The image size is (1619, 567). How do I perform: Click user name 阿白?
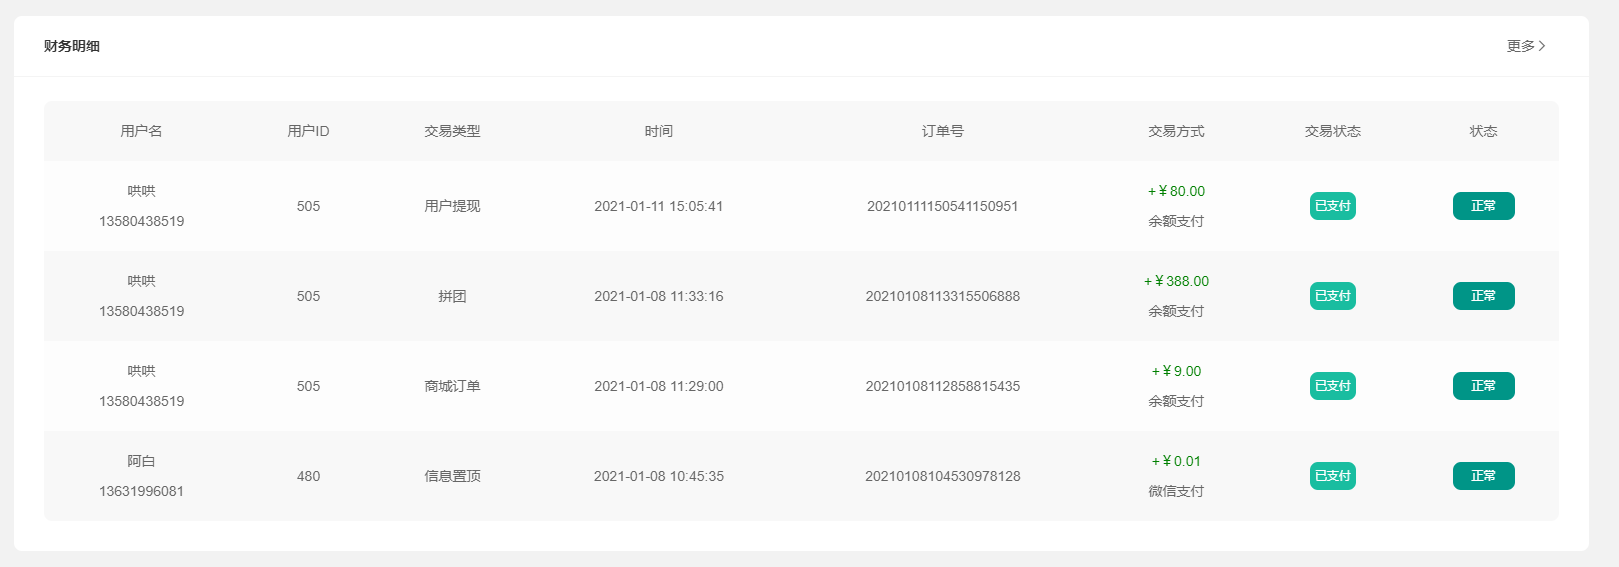pos(141,461)
